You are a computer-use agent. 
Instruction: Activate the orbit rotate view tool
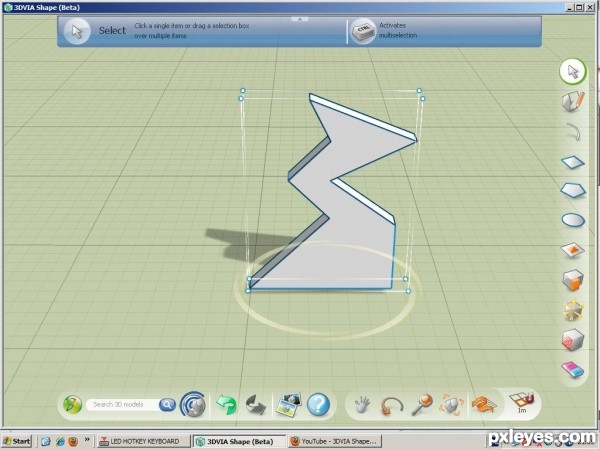point(391,406)
